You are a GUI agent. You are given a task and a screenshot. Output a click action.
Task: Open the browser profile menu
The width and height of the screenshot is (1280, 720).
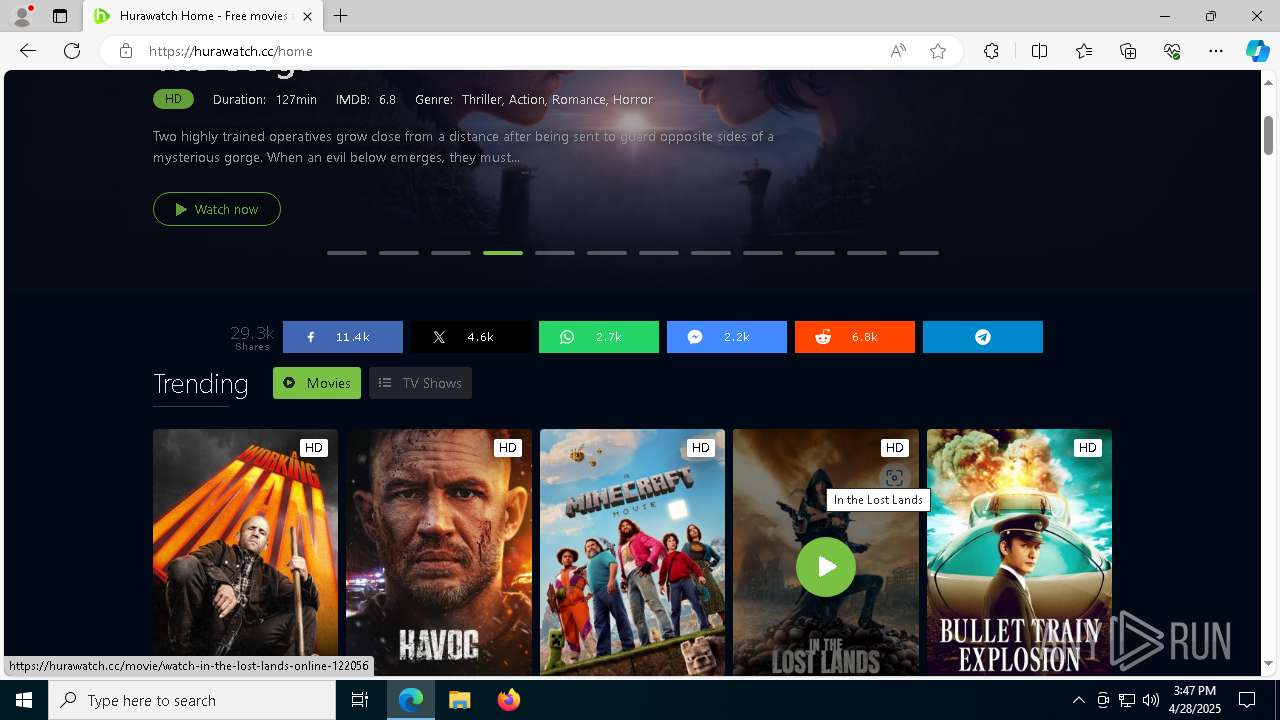click(x=22, y=16)
